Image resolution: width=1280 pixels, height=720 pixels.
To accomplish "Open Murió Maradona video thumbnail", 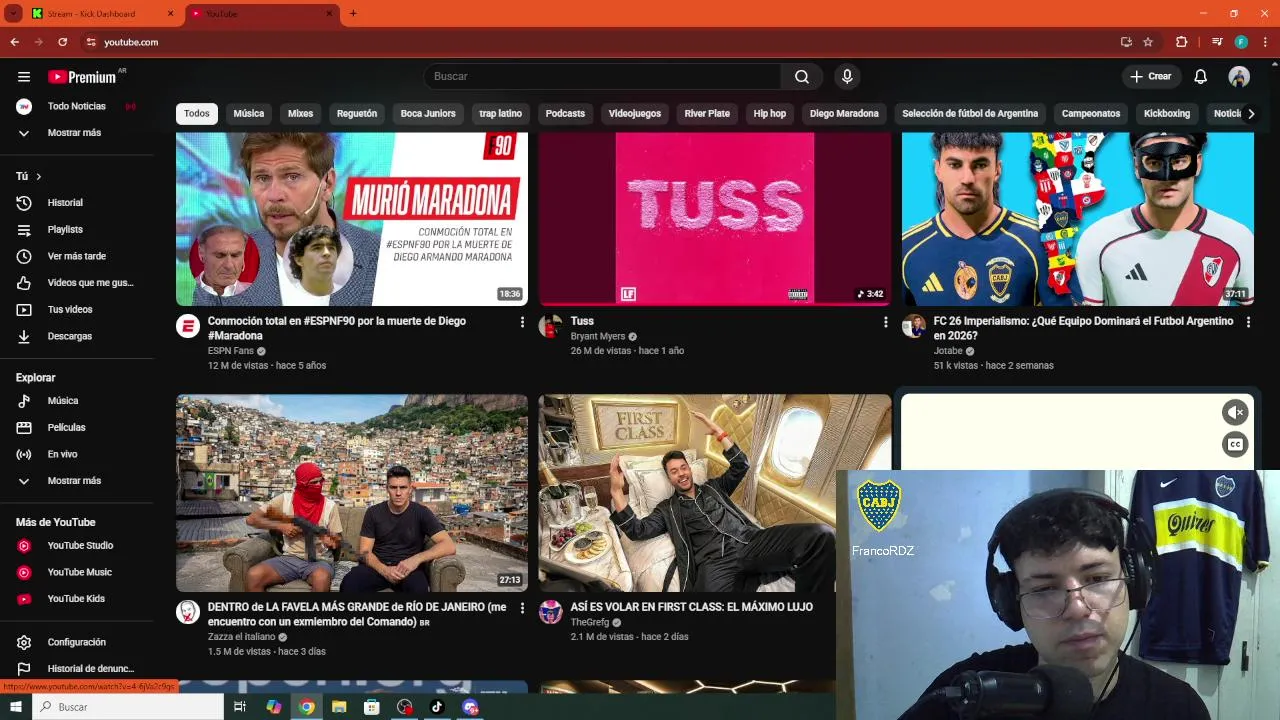I will click(352, 219).
